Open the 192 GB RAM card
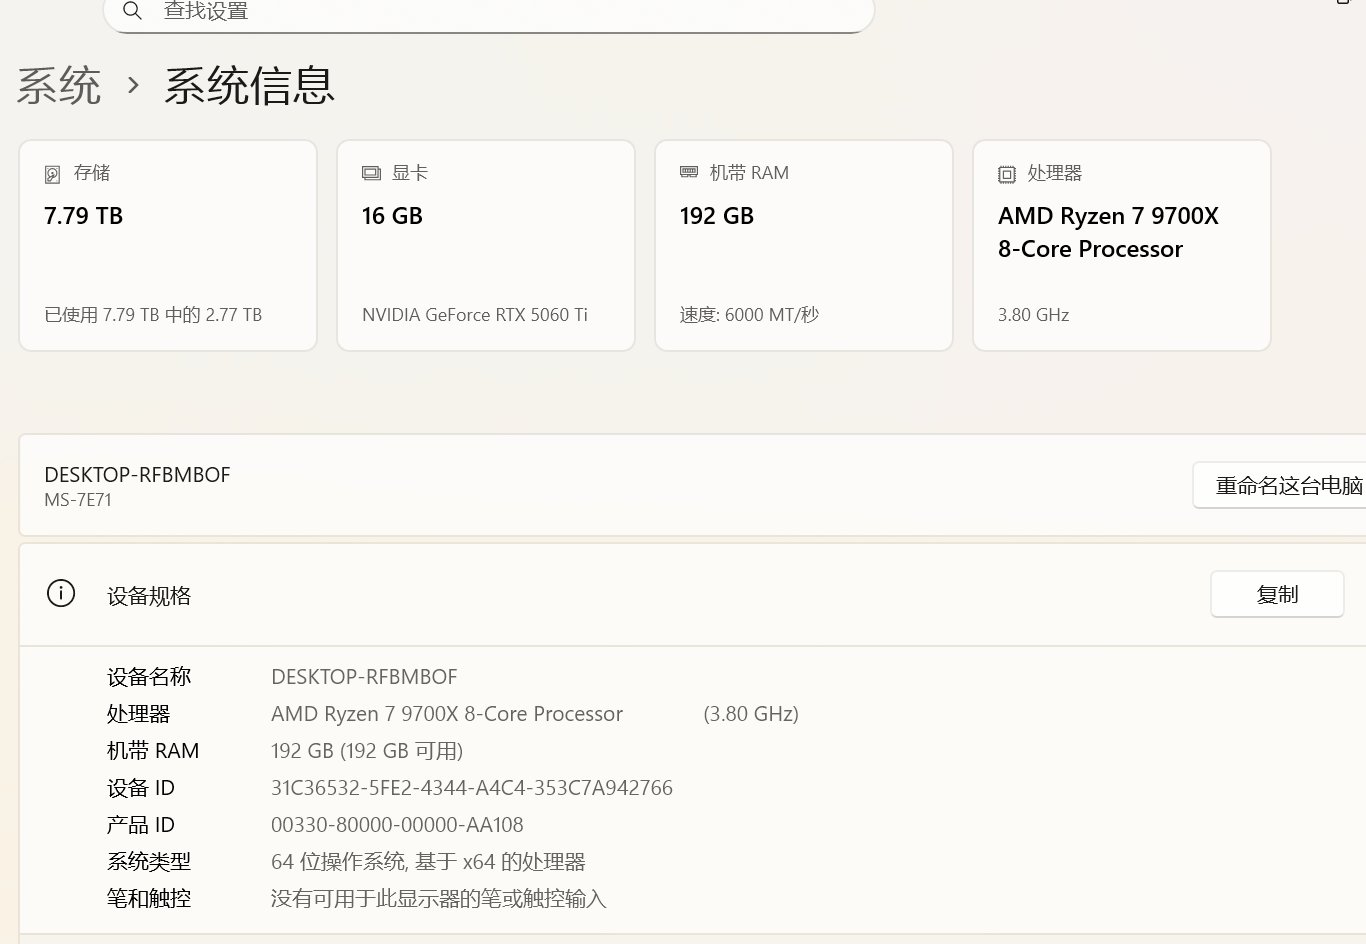 [804, 246]
